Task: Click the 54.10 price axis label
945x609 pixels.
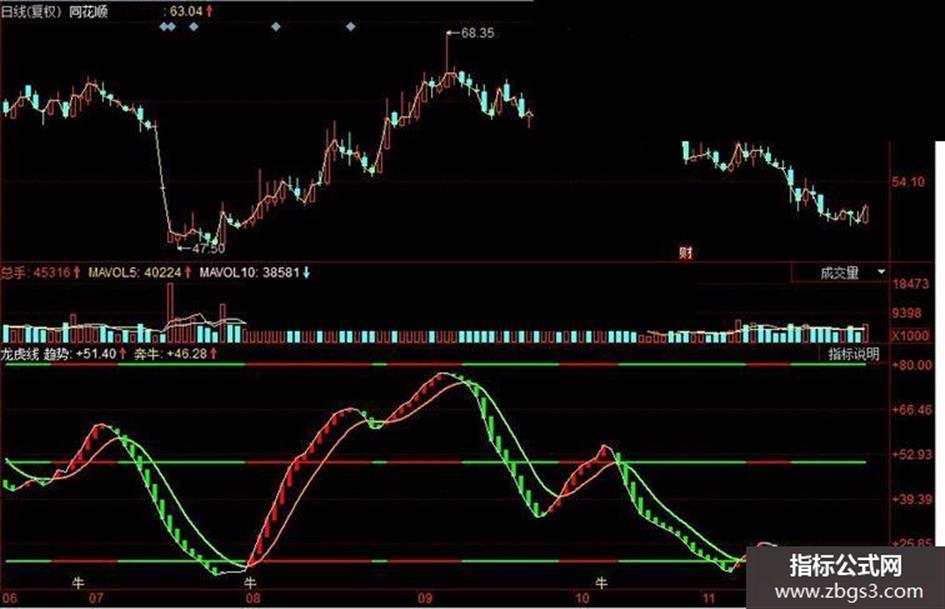Action: (x=908, y=181)
